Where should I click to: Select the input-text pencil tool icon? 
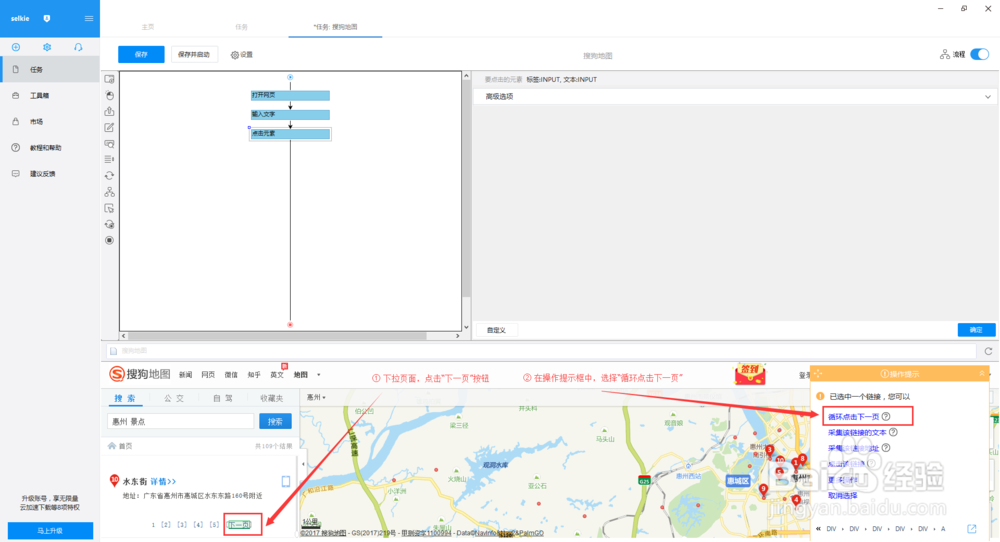pyautogui.click(x=110, y=128)
